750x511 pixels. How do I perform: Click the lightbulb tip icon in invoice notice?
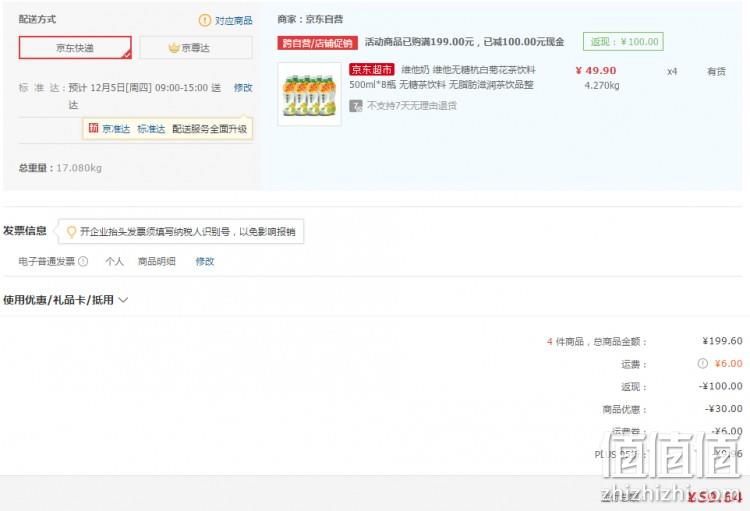(x=71, y=232)
